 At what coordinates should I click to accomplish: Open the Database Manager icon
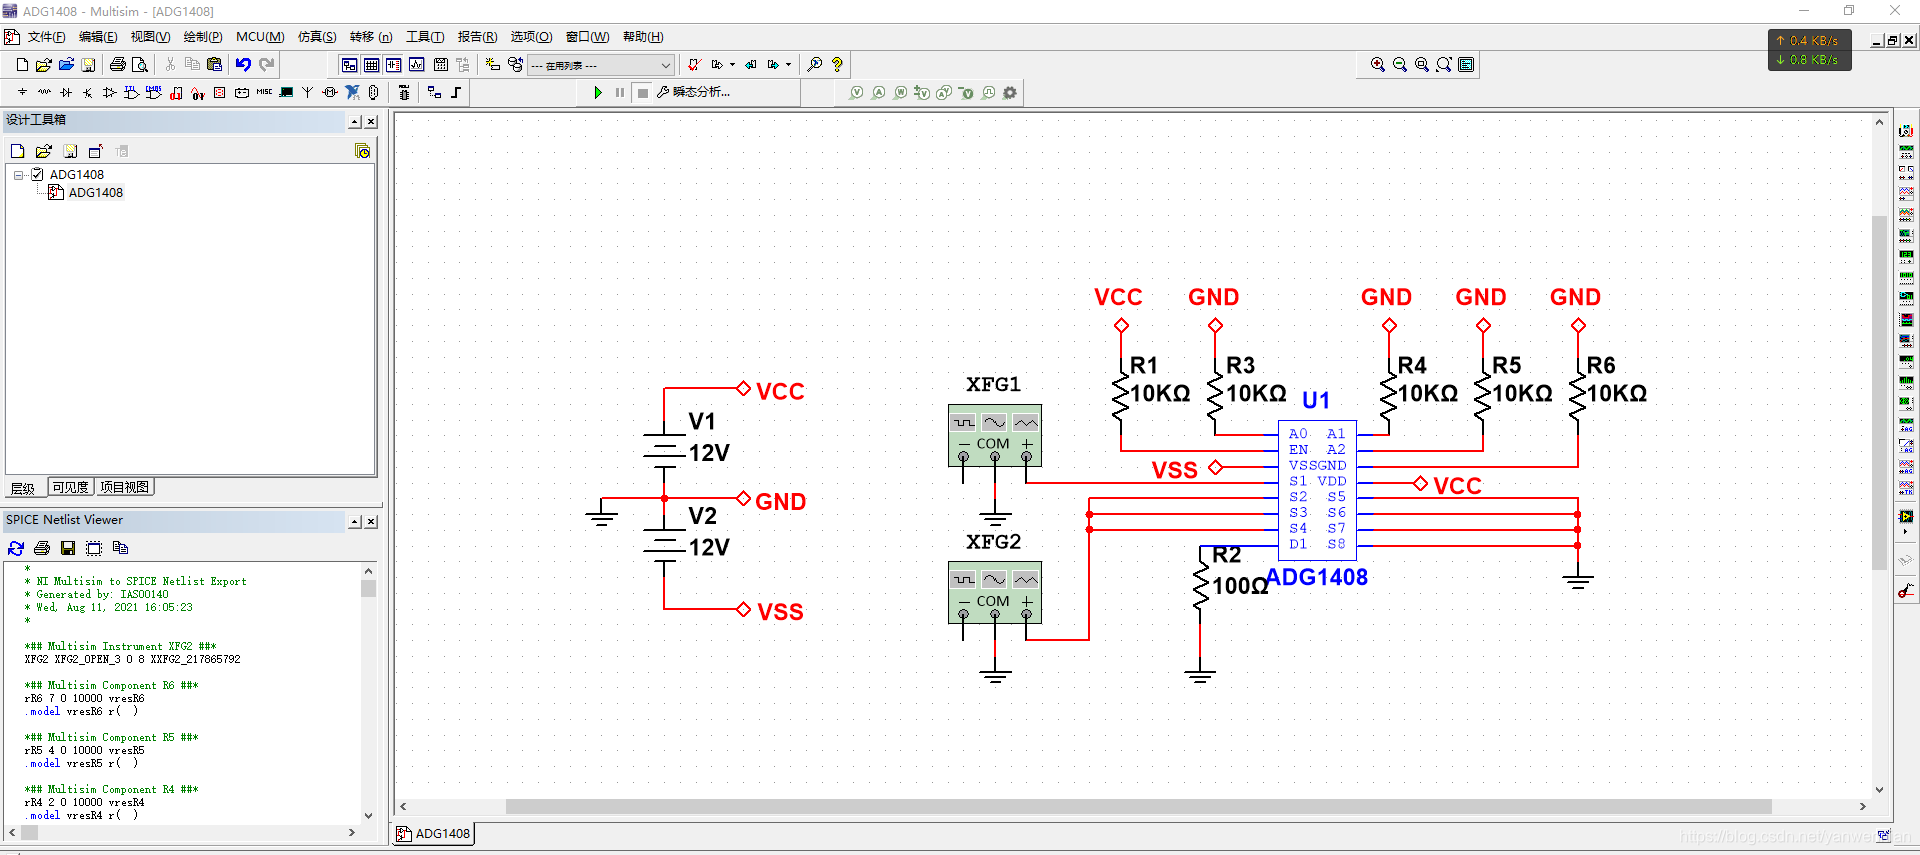click(515, 65)
